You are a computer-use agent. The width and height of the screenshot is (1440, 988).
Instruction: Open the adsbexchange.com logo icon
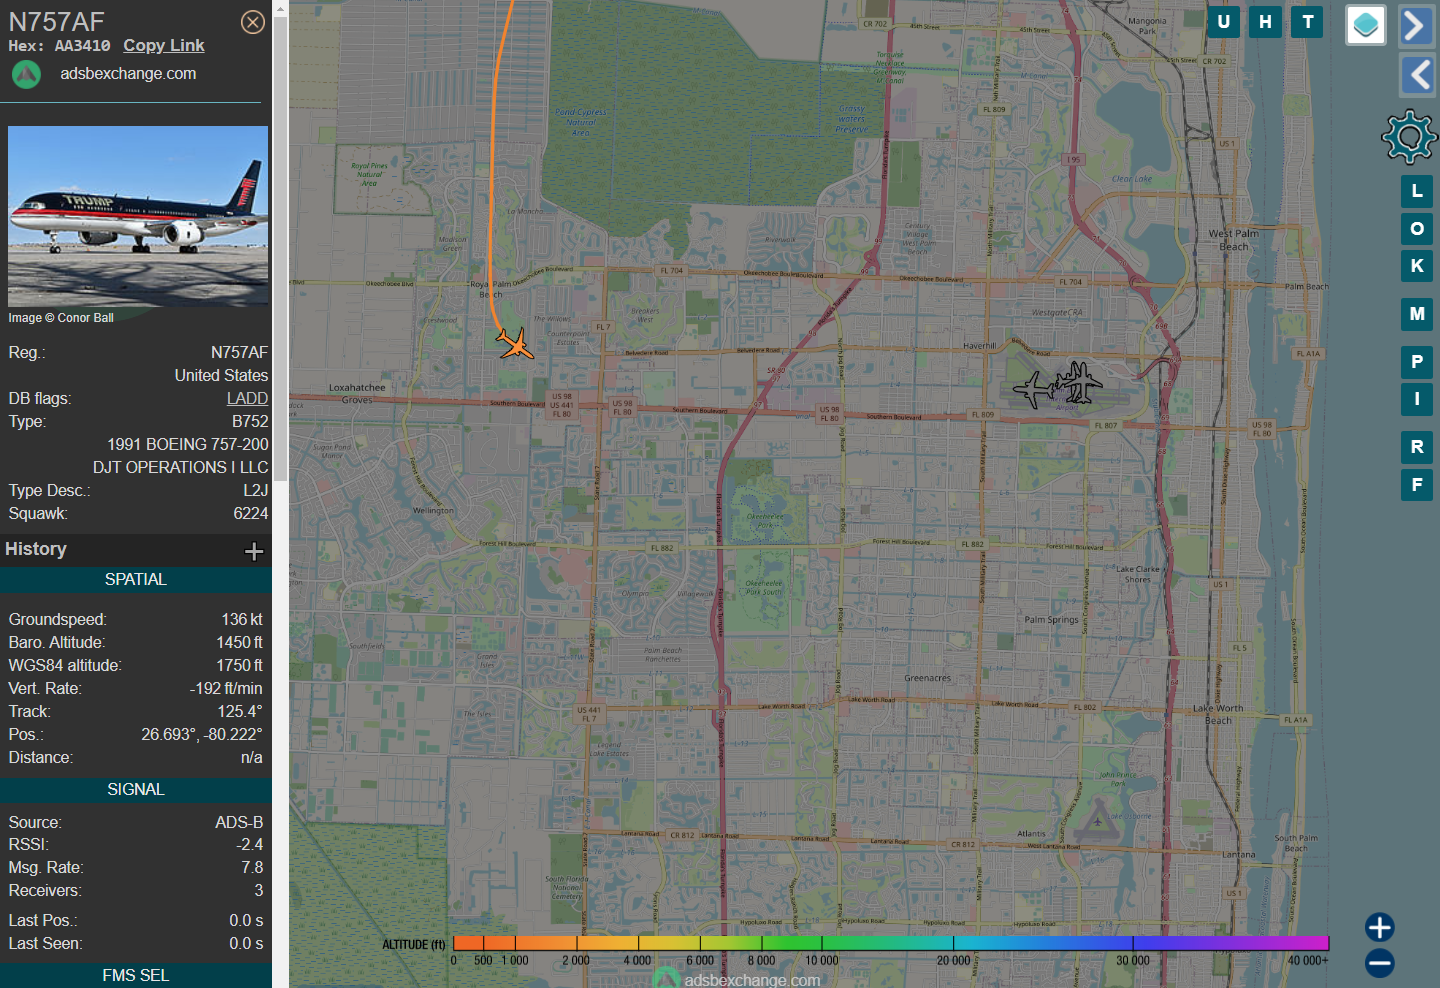(26, 74)
